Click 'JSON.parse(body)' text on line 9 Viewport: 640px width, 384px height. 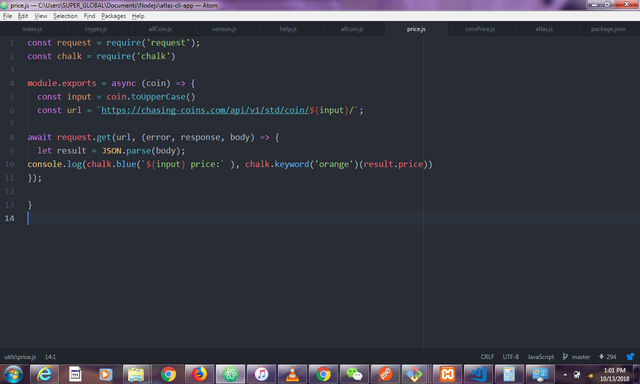tap(141, 151)
